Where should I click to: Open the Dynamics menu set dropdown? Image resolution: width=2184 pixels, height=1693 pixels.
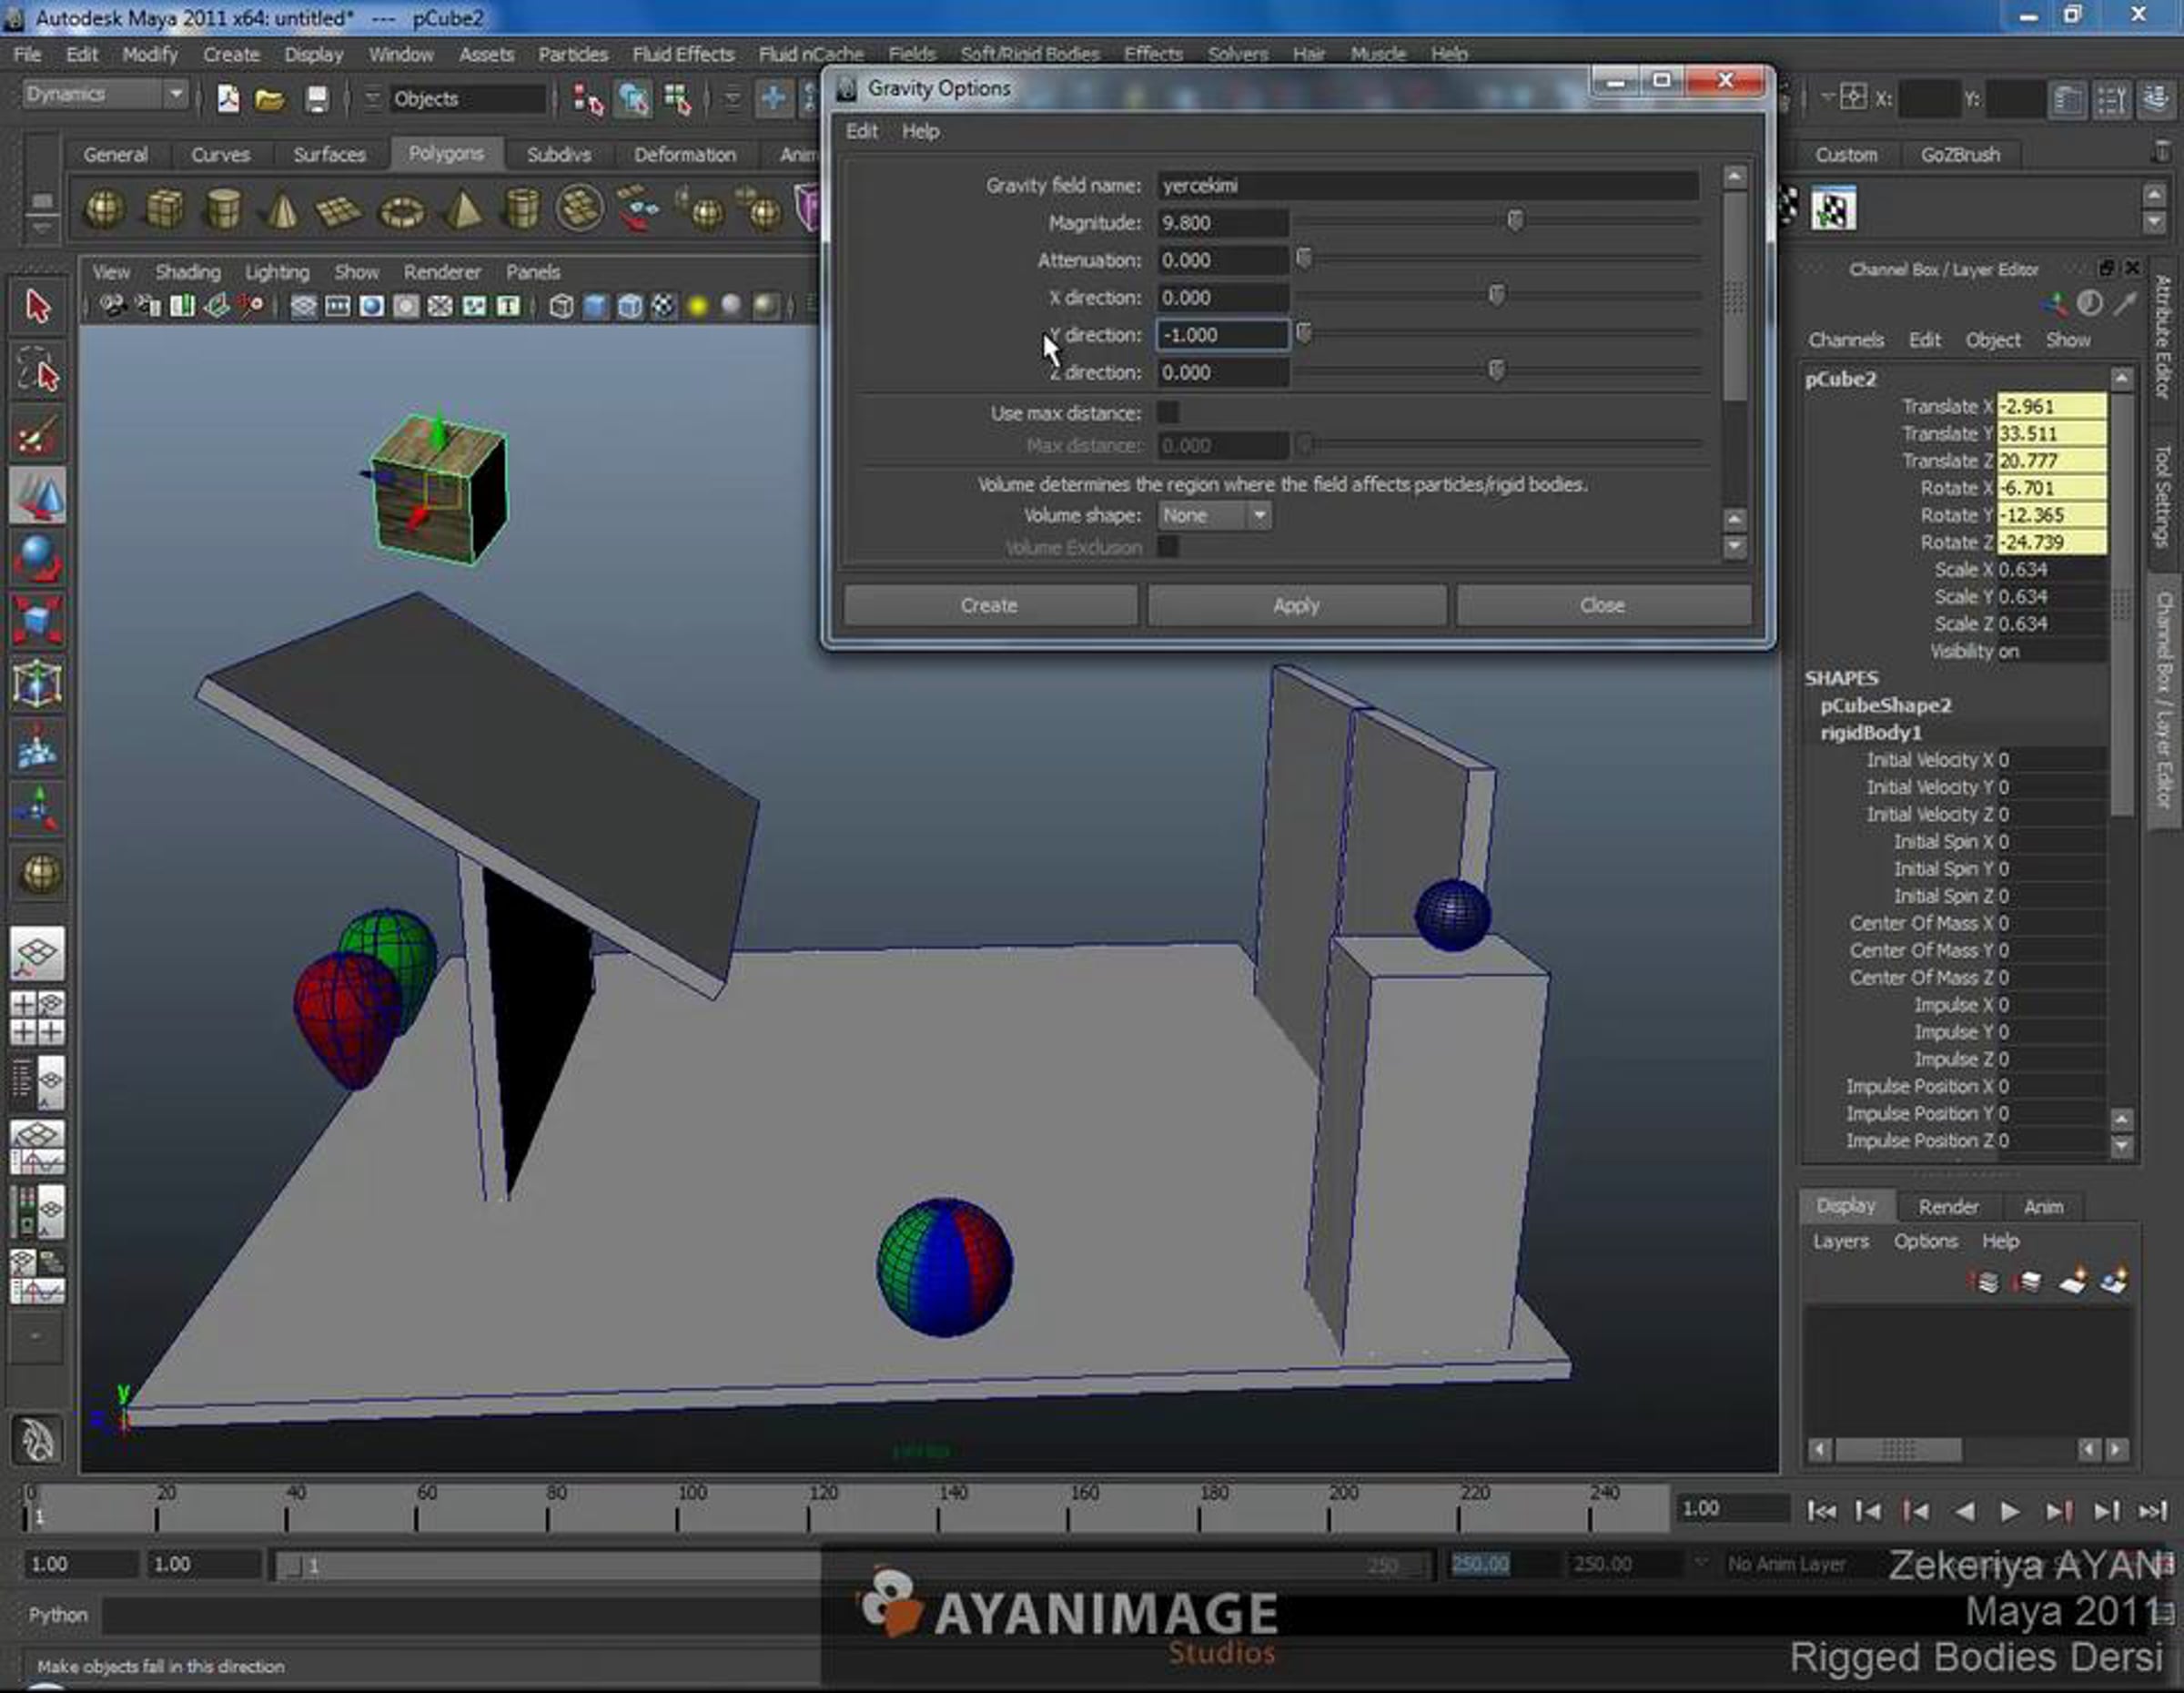coord(104,95)
